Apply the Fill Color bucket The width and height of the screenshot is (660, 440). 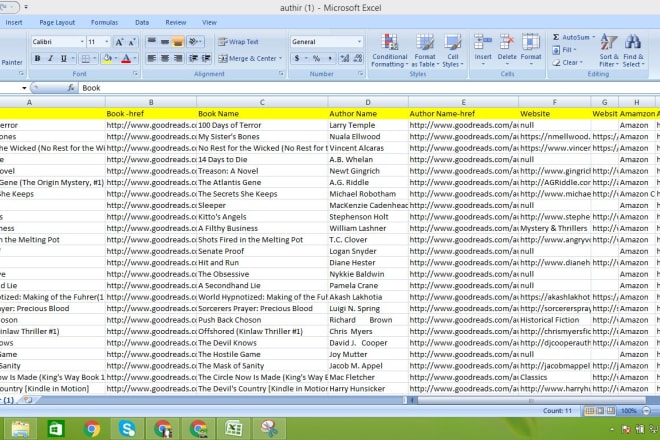pos(107,59)
